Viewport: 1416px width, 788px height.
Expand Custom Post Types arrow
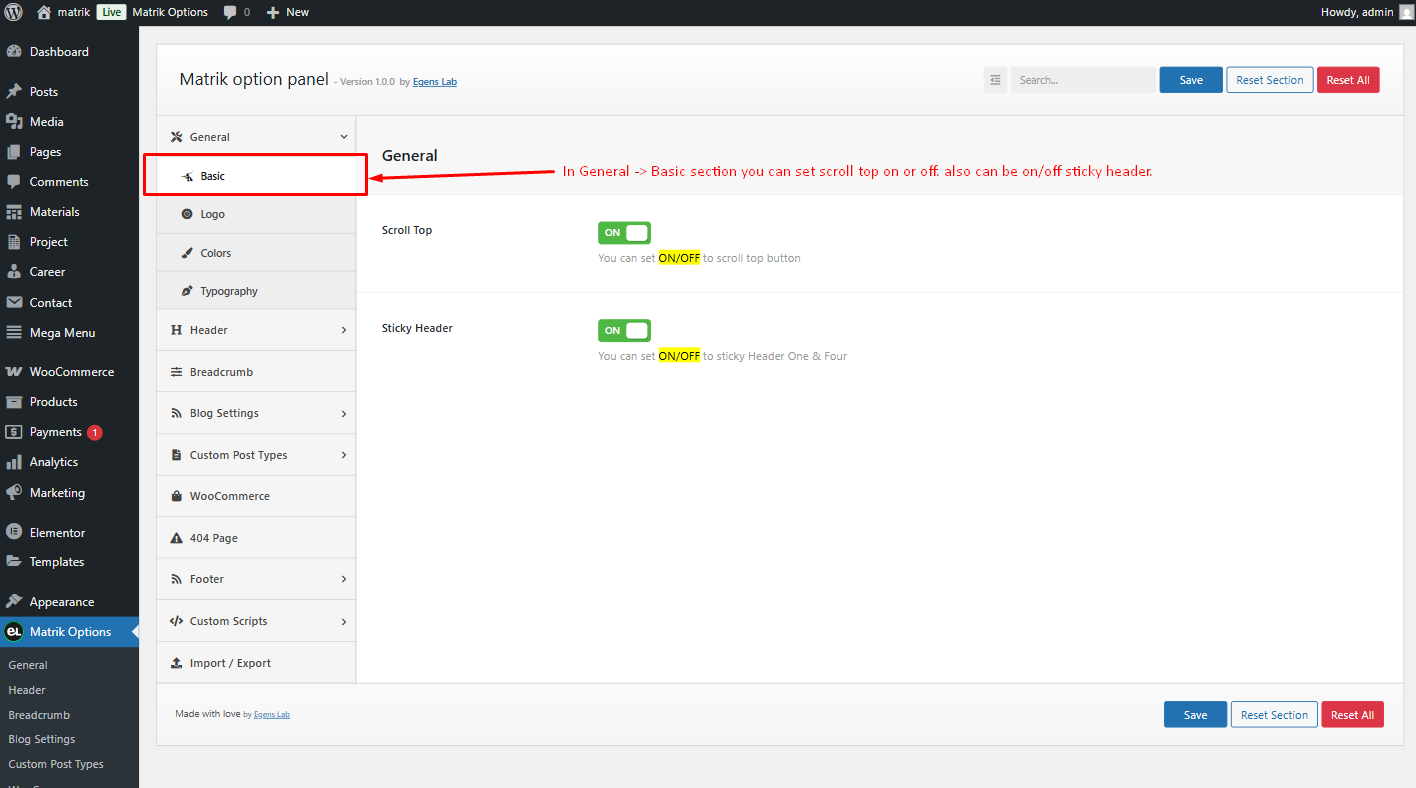pyautogui.click(x=344, y=455)
